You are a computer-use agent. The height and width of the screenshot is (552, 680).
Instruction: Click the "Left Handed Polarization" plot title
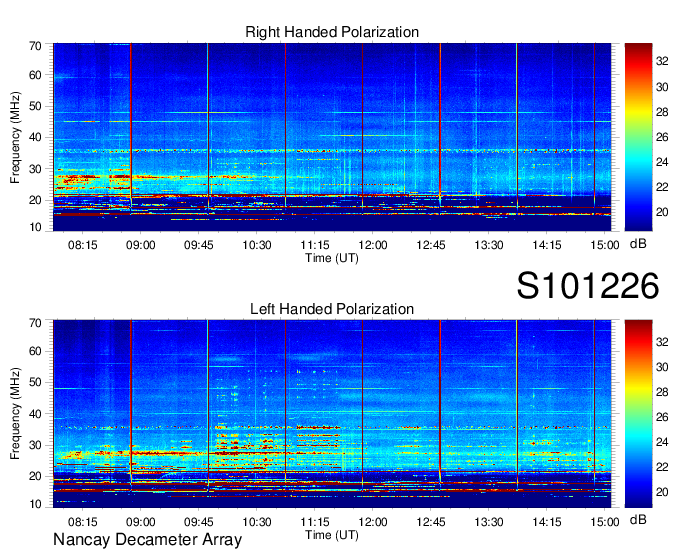pos(332,309)
